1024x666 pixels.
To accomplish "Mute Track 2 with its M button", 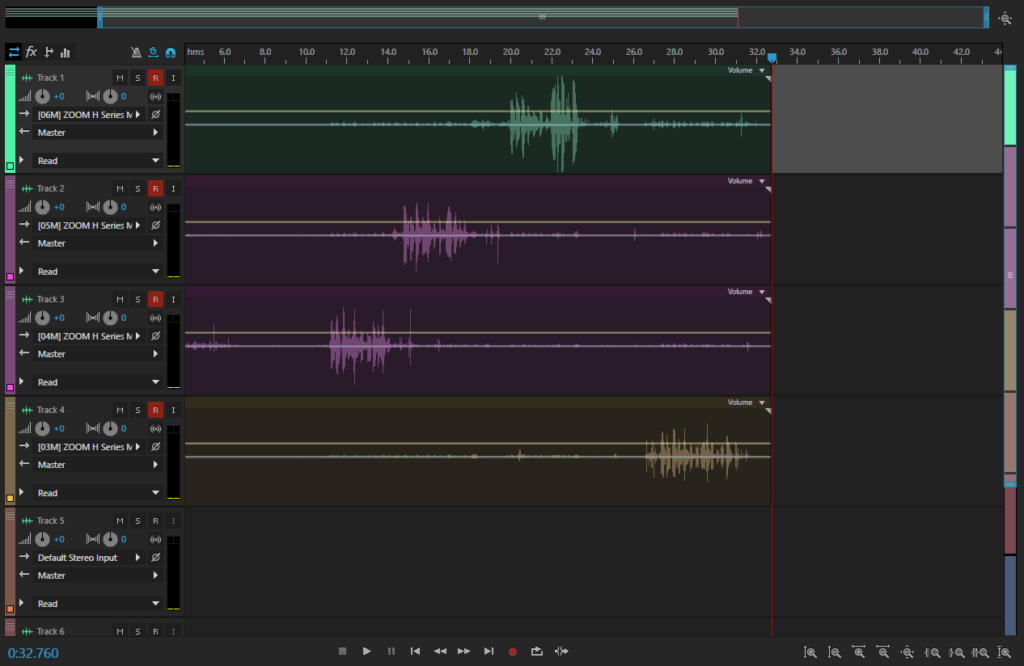I will (x=120, y=188).
